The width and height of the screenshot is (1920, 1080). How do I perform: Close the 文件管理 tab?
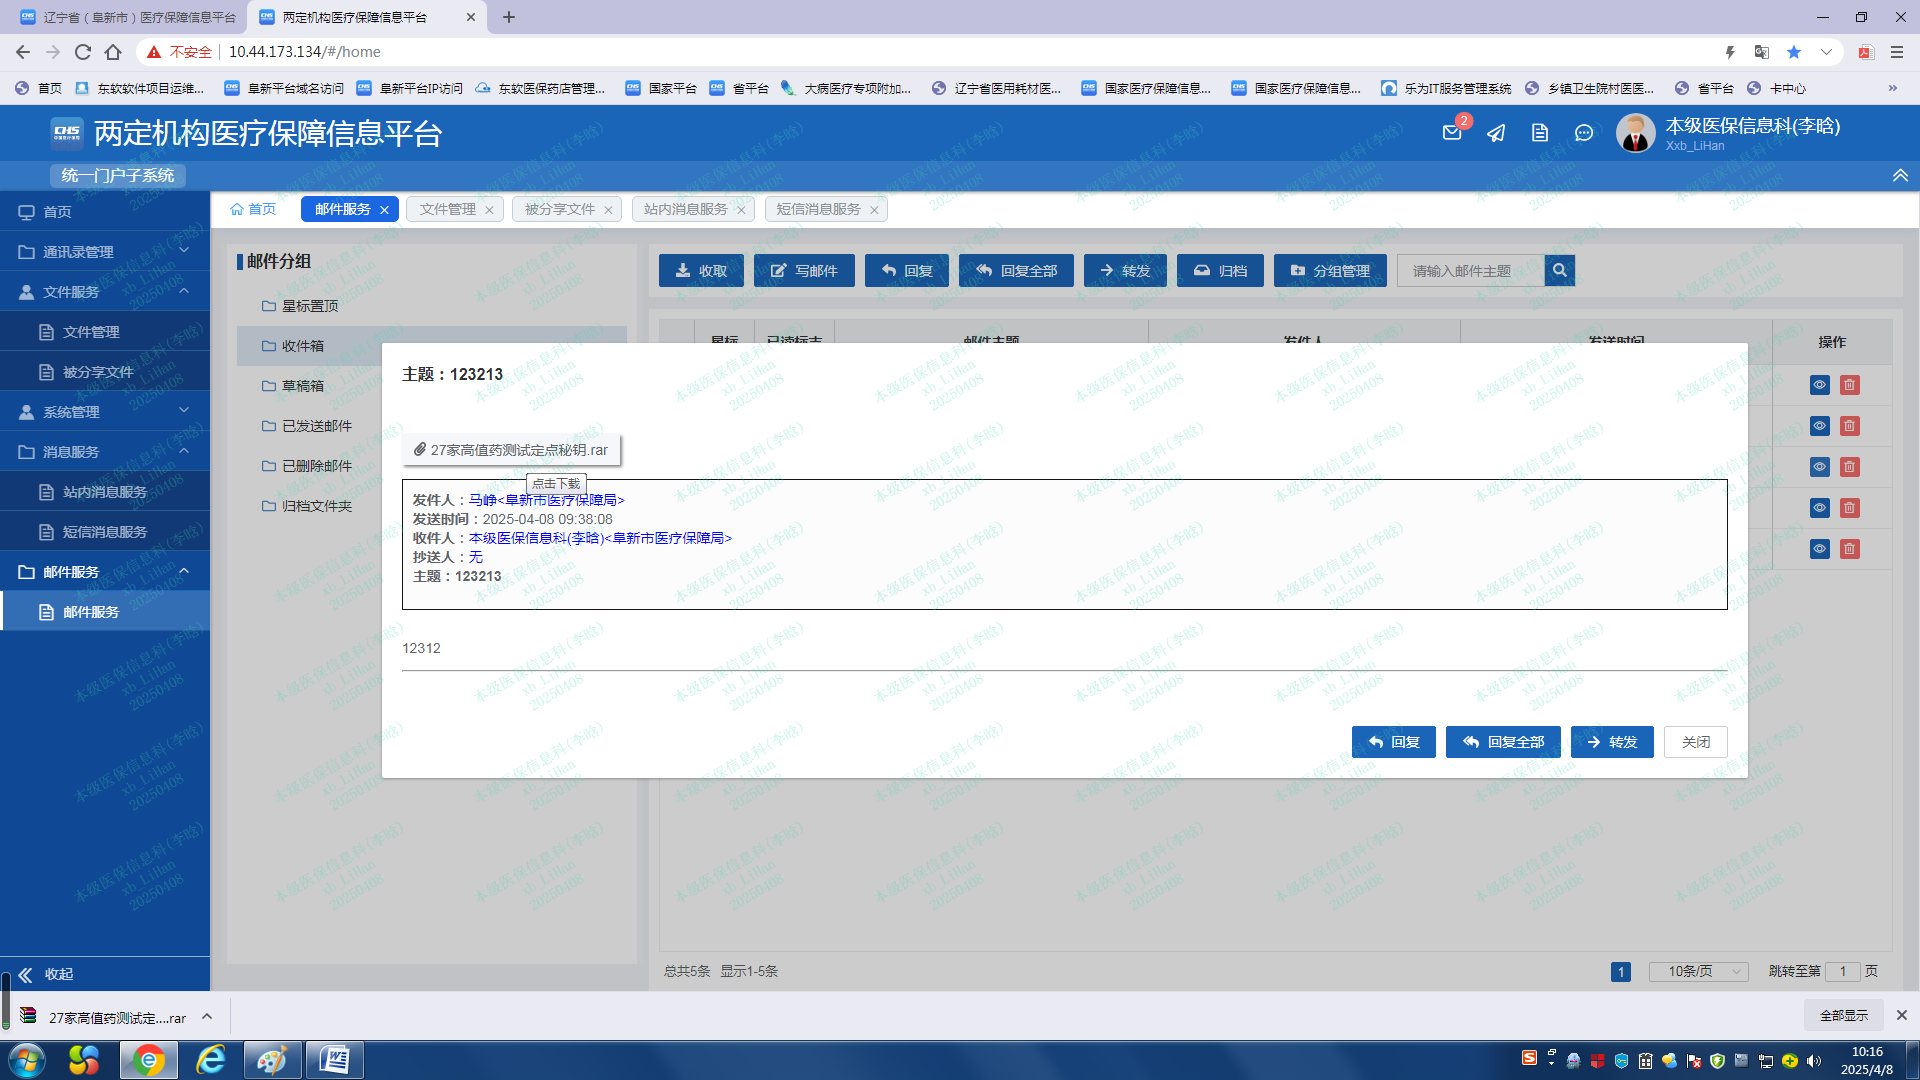coord(489,210)
